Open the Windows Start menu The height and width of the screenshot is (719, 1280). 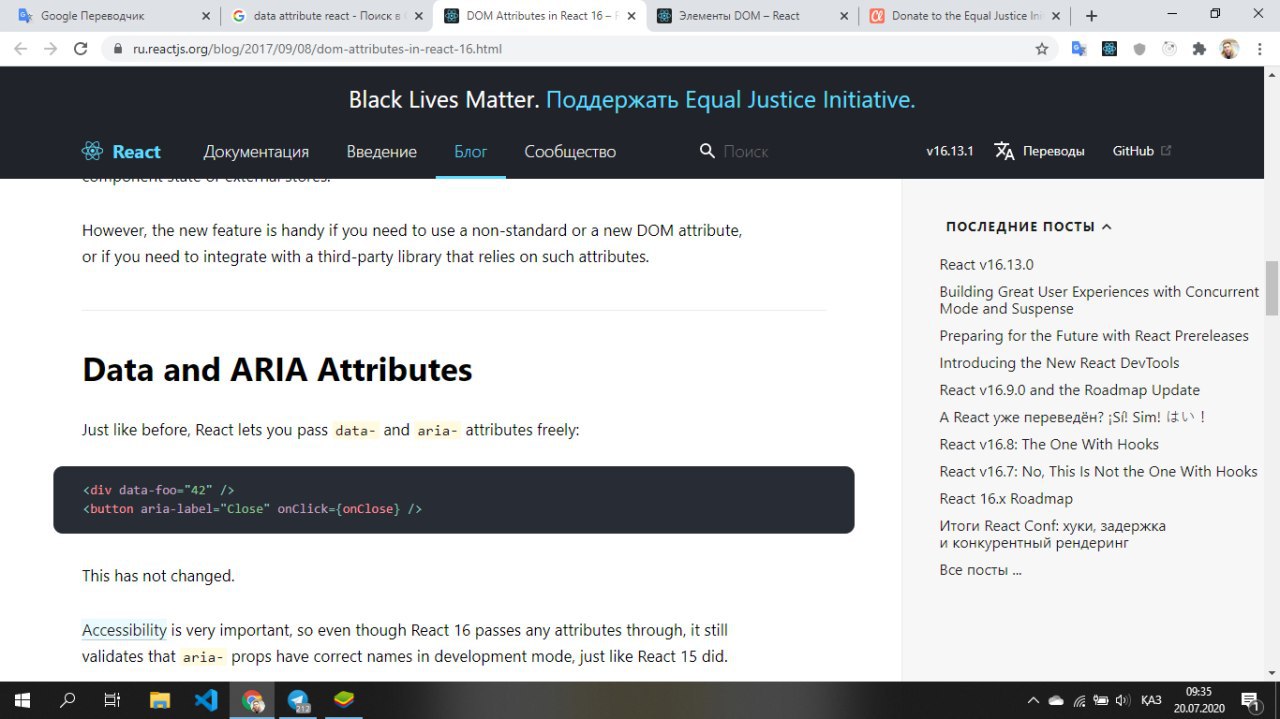pyautogui.click(x=21, y=700)
